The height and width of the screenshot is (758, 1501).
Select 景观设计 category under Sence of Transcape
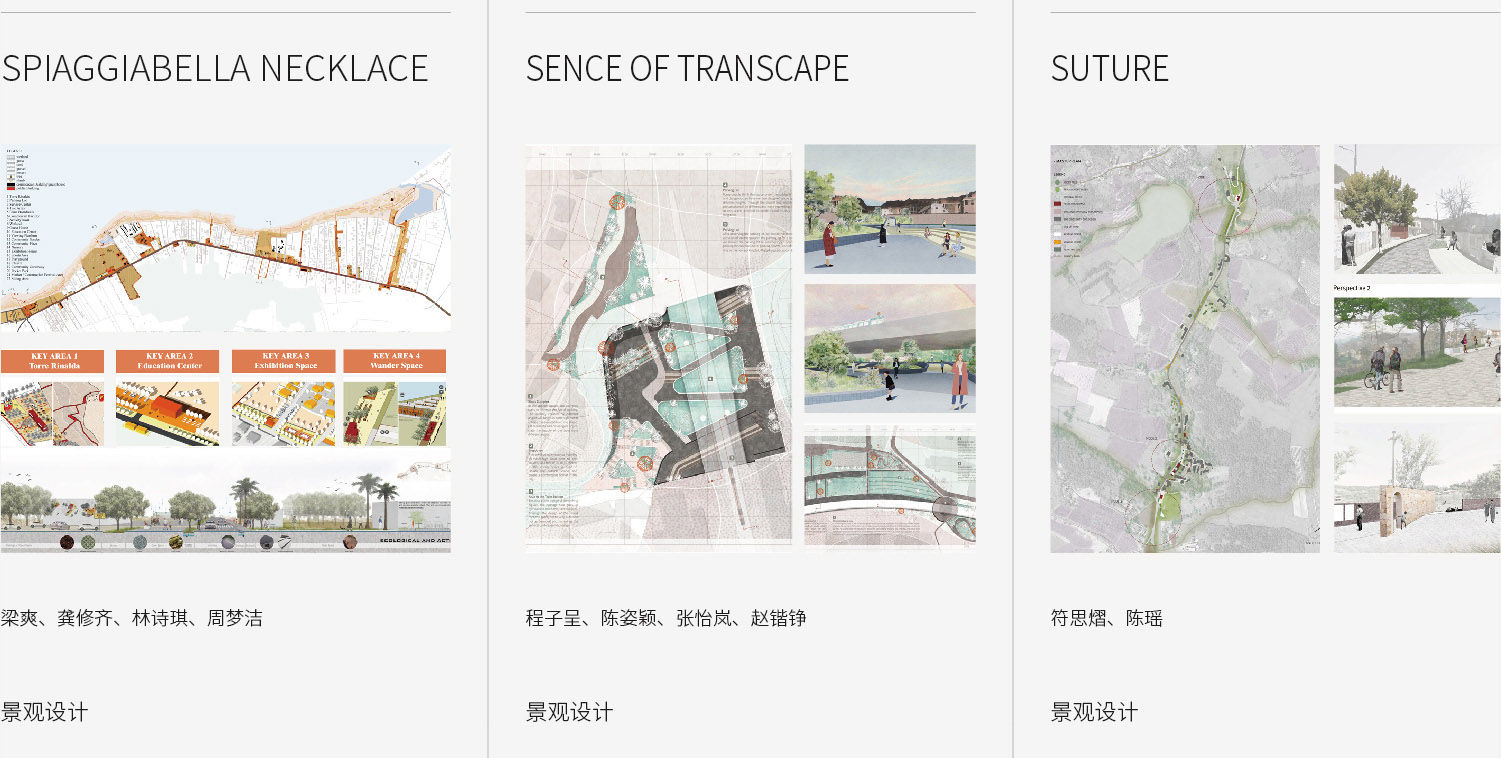(569, 712)
